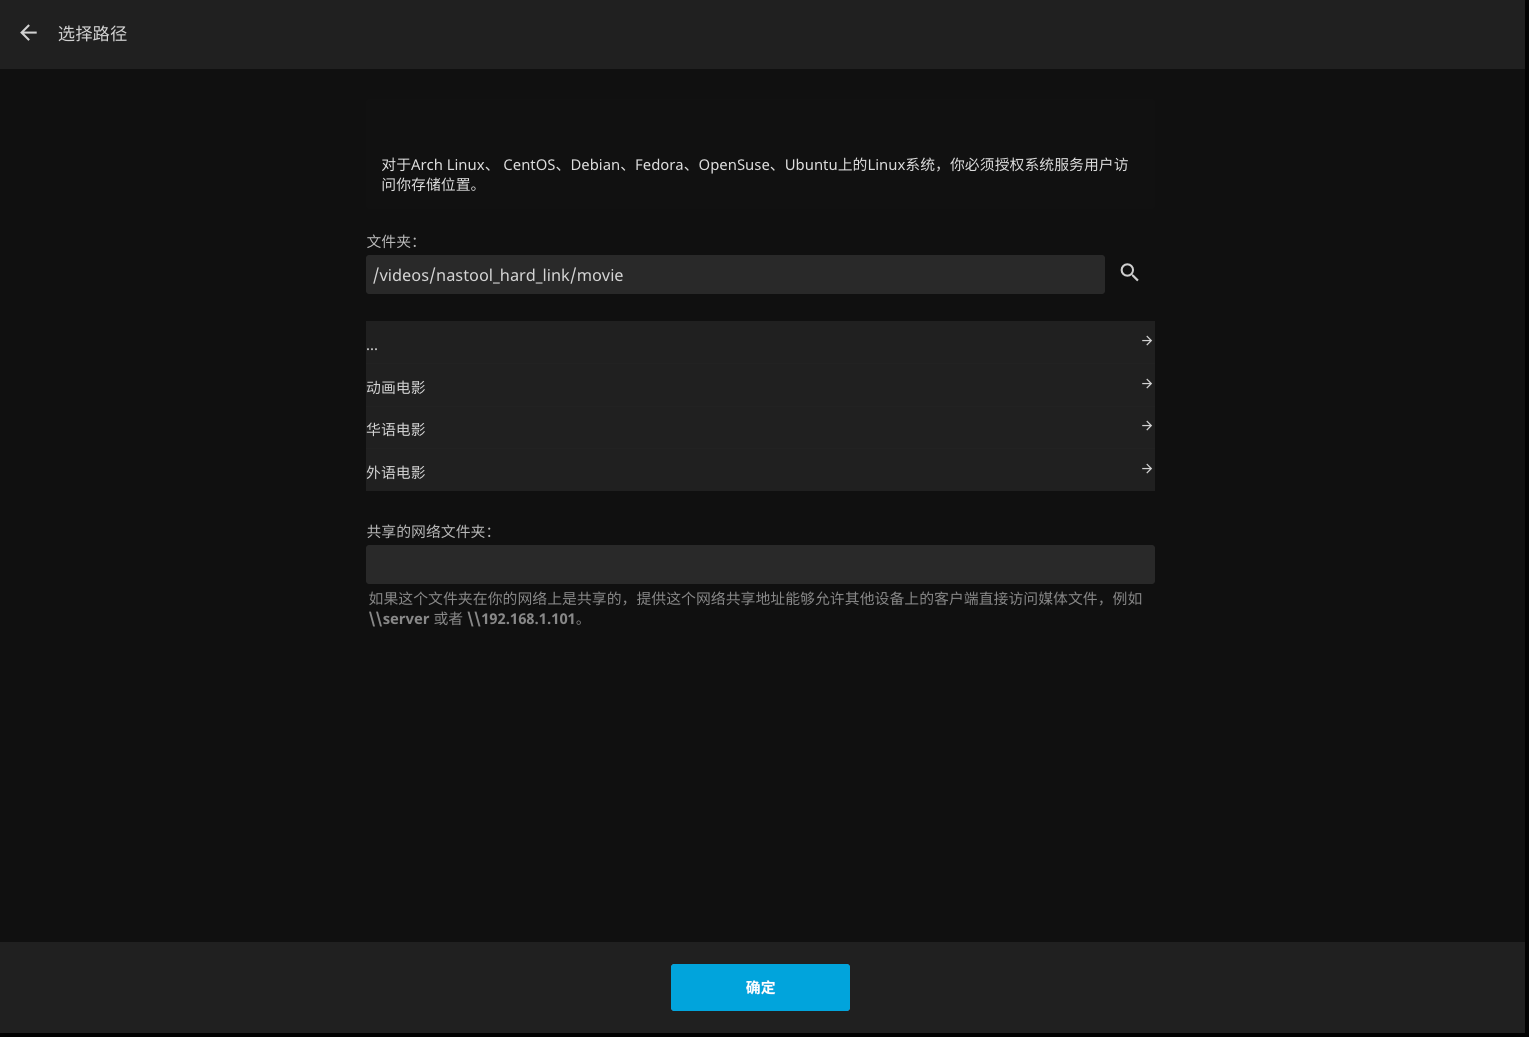Screen dimensions: 1529x1037
Task: Open the 动画电影 folder
Action: pyautogui.click(x=396, y=388)
